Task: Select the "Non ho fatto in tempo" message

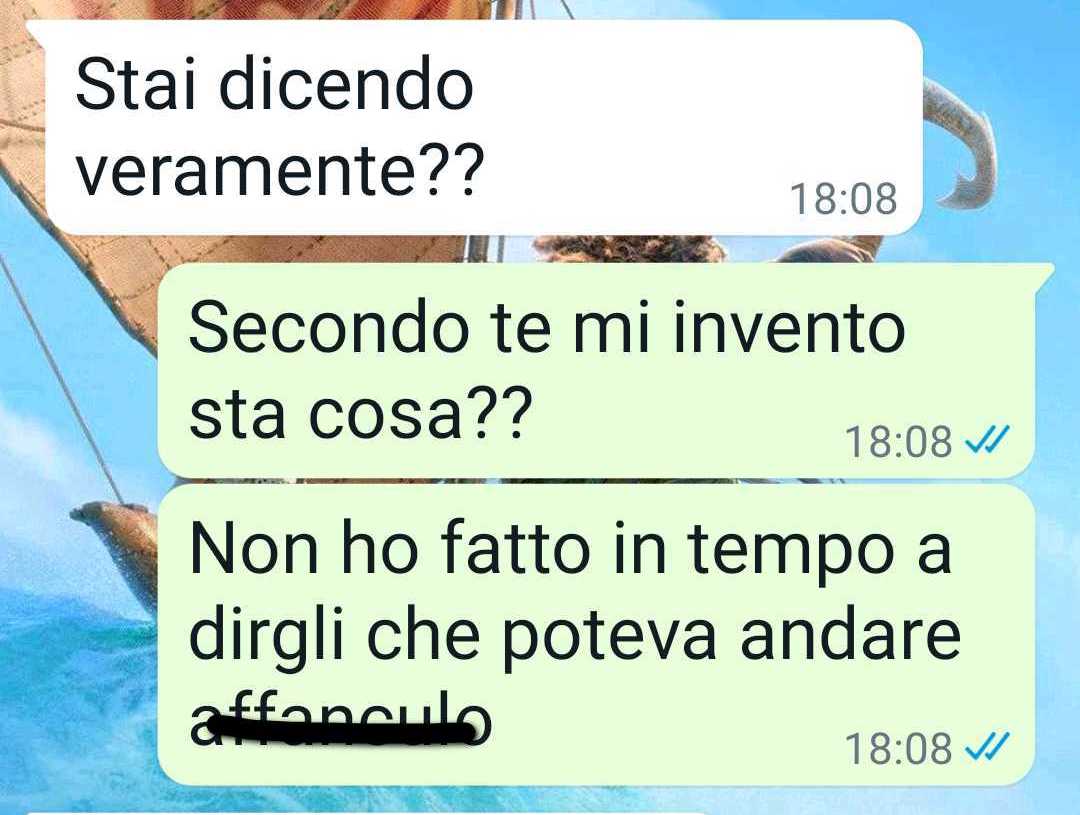Action: pos(596,635)
